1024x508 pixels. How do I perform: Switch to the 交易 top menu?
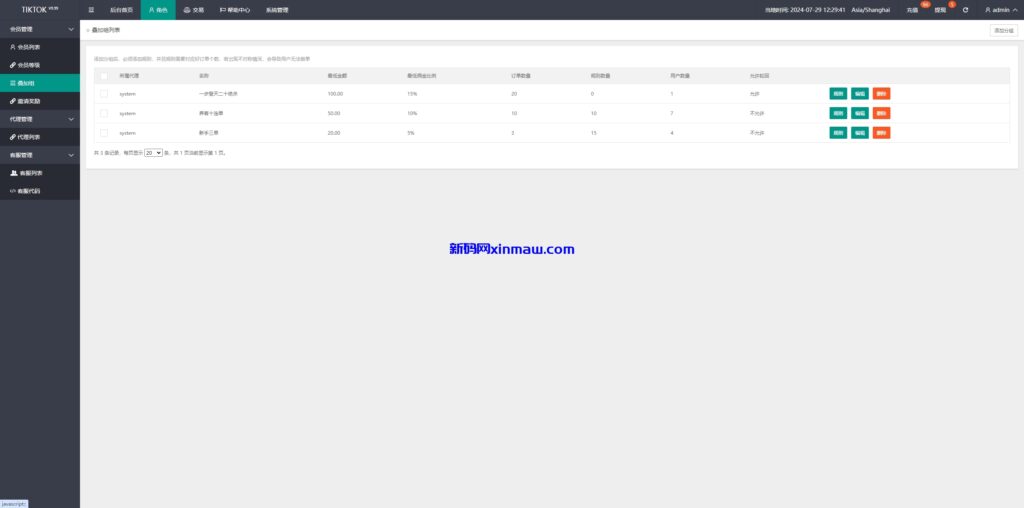point(193,10)
